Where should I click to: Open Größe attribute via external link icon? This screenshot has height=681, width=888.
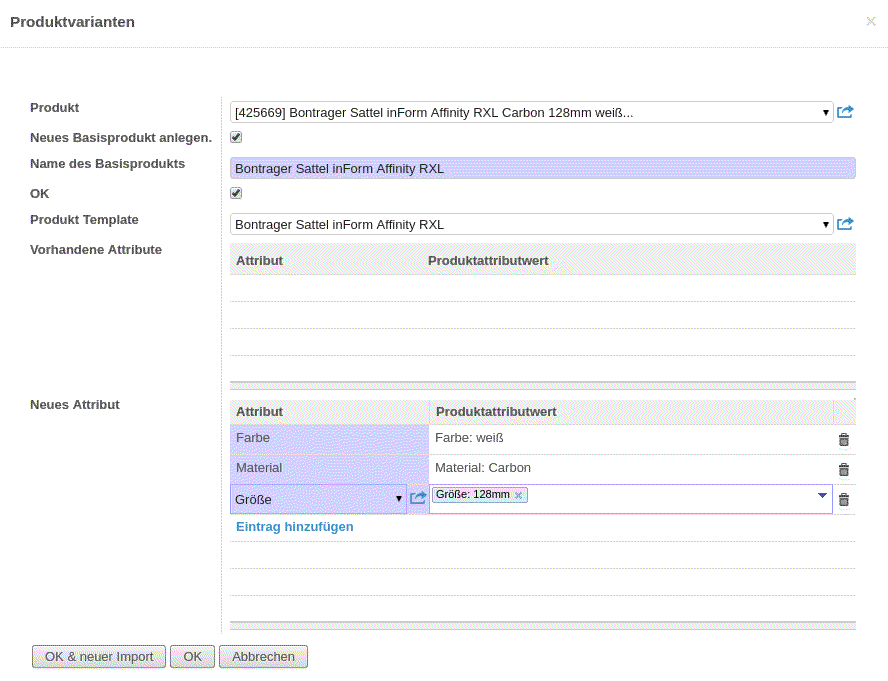tap(418, 498)
